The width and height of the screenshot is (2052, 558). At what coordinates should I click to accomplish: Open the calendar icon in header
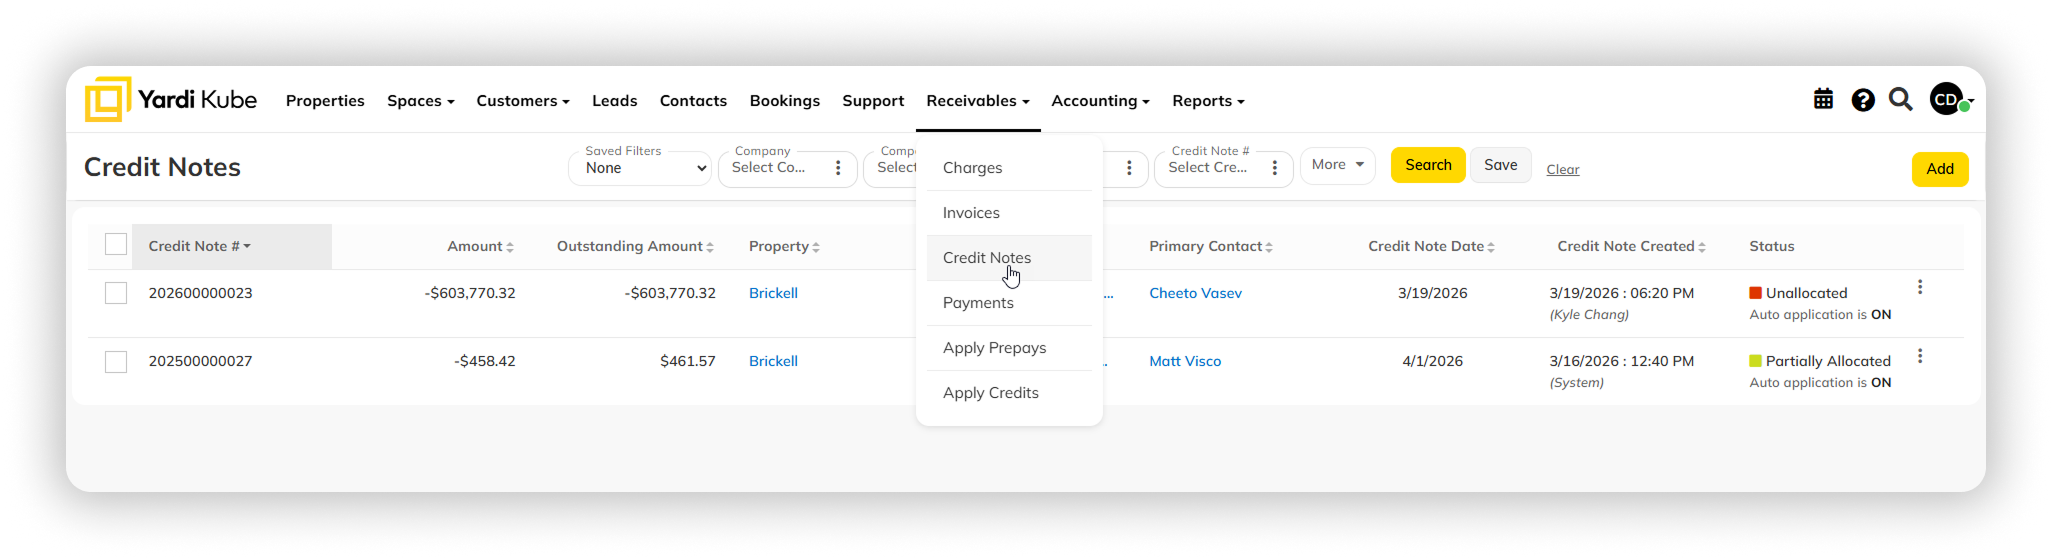[1823, 100]
